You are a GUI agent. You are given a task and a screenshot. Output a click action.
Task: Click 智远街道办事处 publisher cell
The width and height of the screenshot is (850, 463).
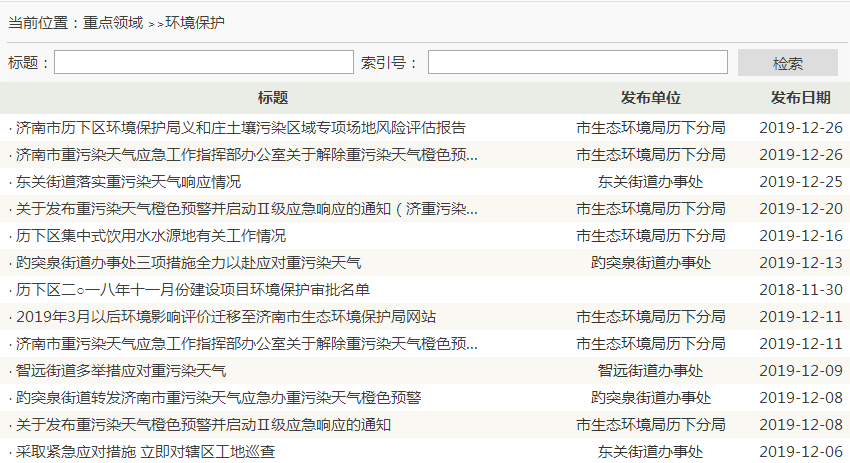click(651, 371)
